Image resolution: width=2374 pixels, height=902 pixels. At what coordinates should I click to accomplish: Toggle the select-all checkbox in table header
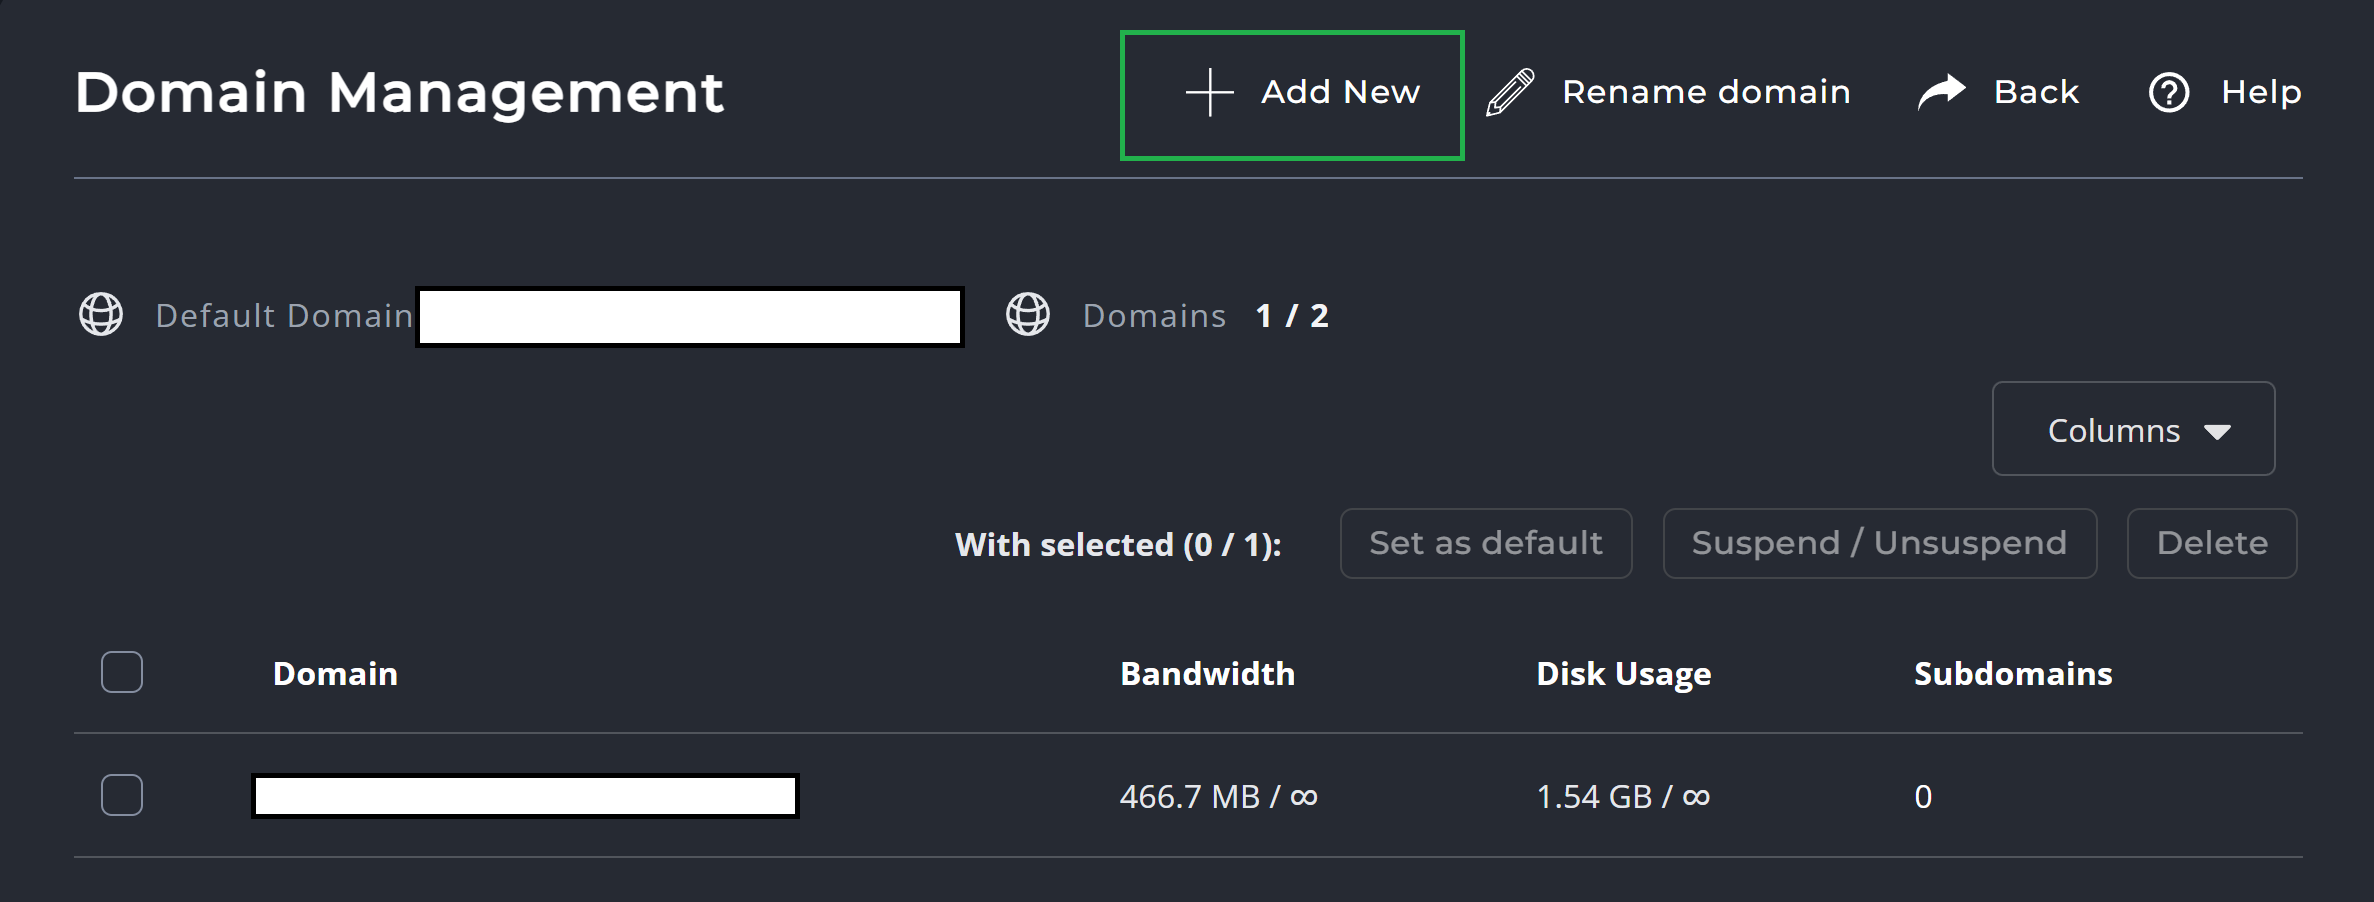[122, 672]
